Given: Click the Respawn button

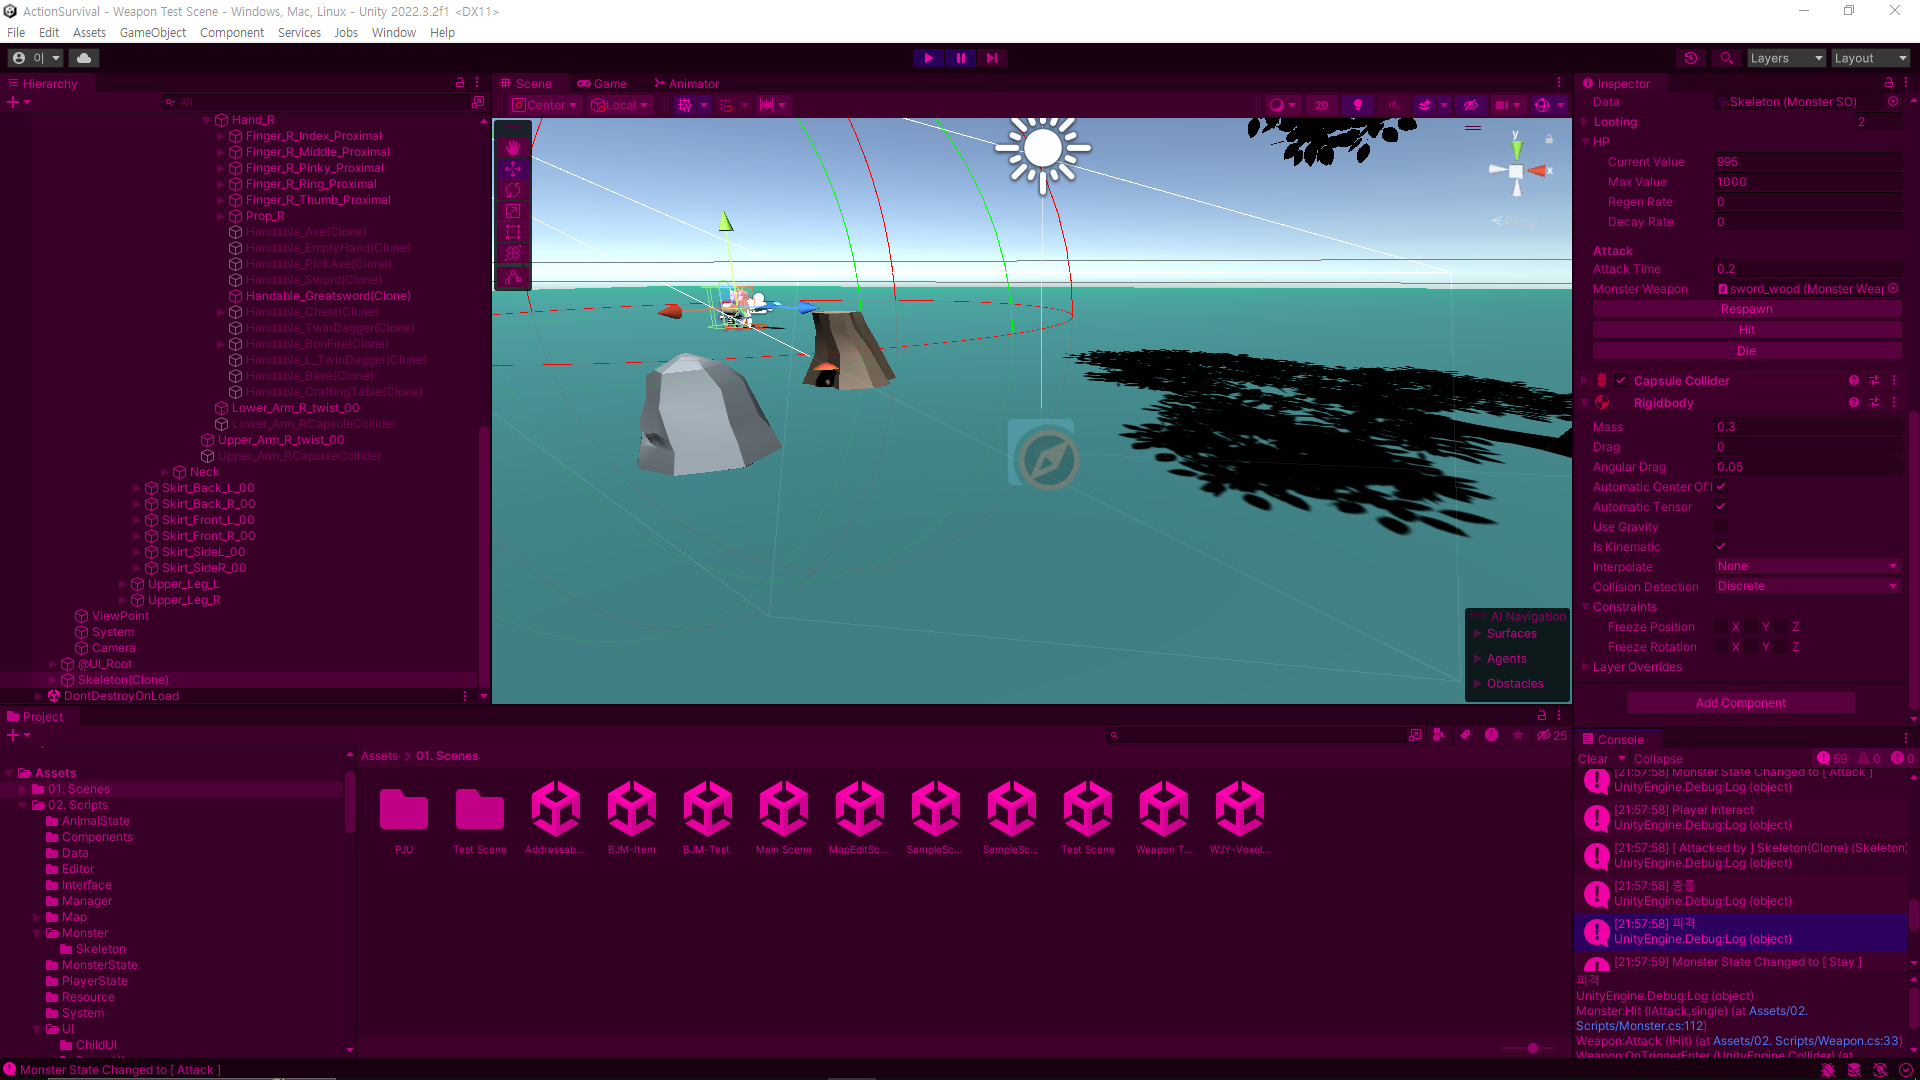Looking at the screenshot, I should coord(1746,309).
